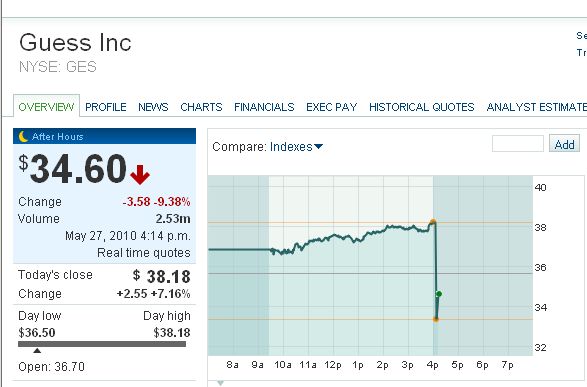
Task: Click the orange low marker near 34
Action: [436, 319]
